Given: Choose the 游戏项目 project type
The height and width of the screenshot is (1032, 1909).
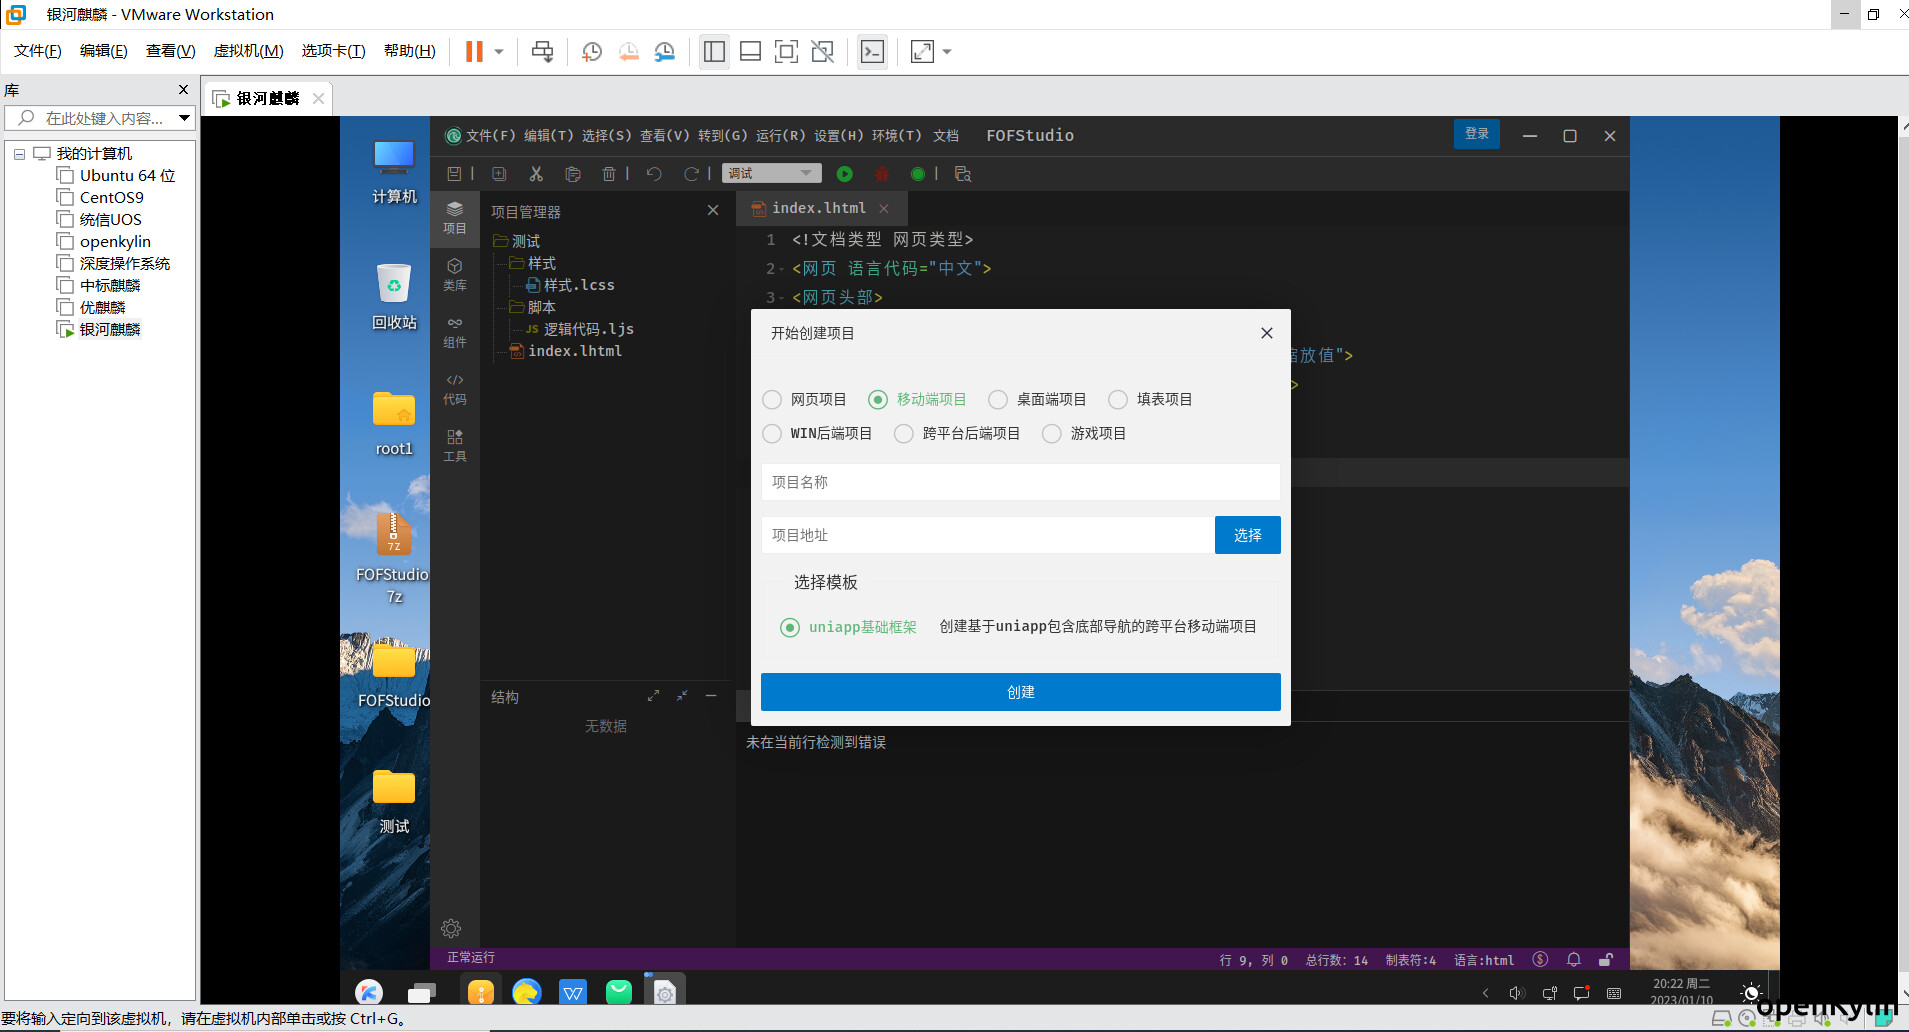Looking at the screenshot, I should 1052,434.
